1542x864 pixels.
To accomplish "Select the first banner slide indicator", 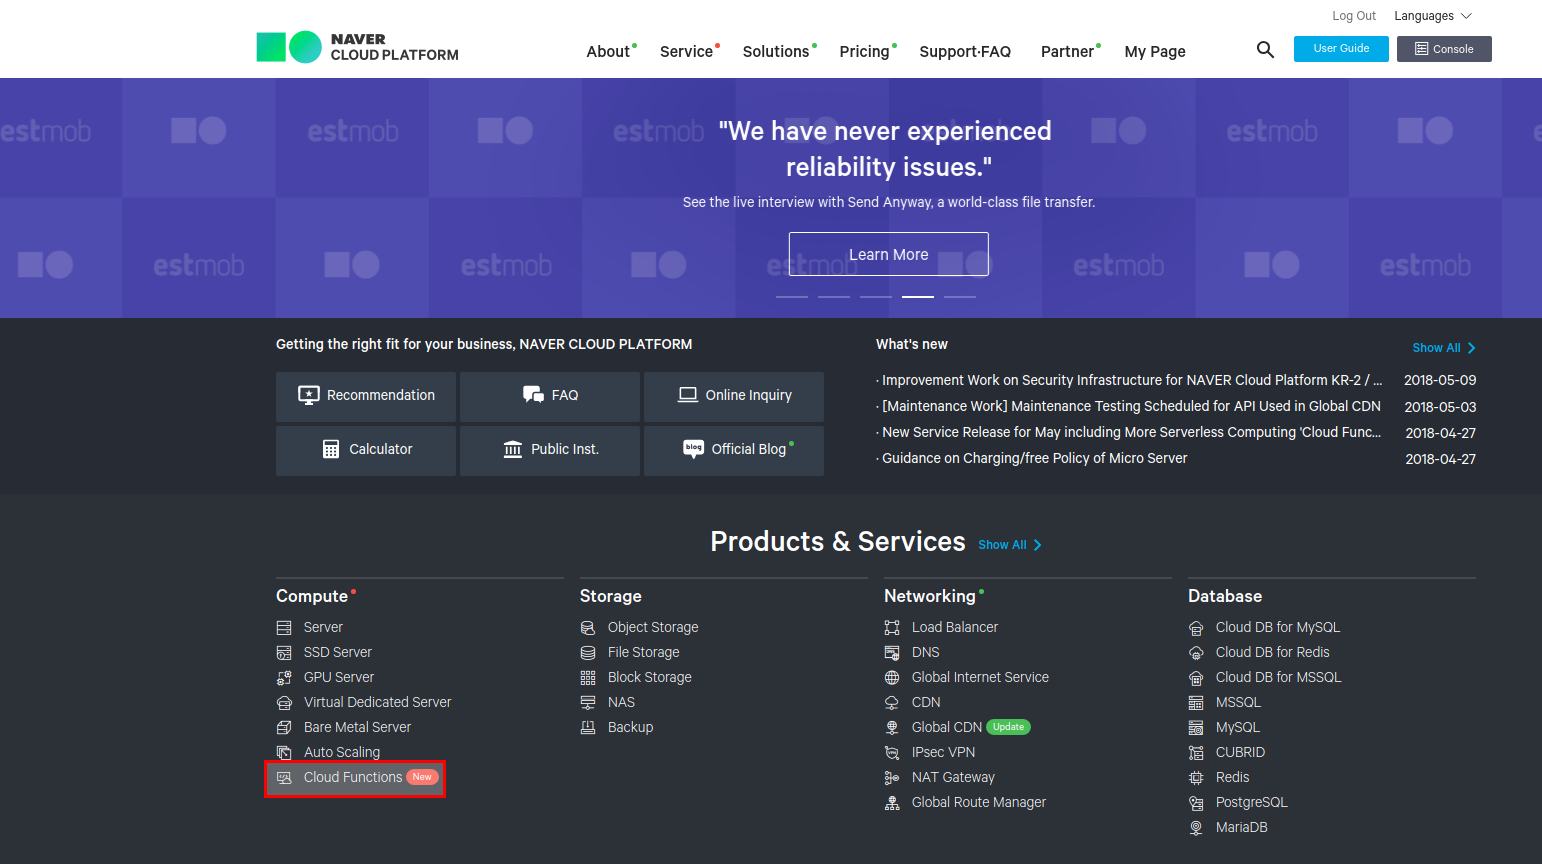I will point(792,297).
